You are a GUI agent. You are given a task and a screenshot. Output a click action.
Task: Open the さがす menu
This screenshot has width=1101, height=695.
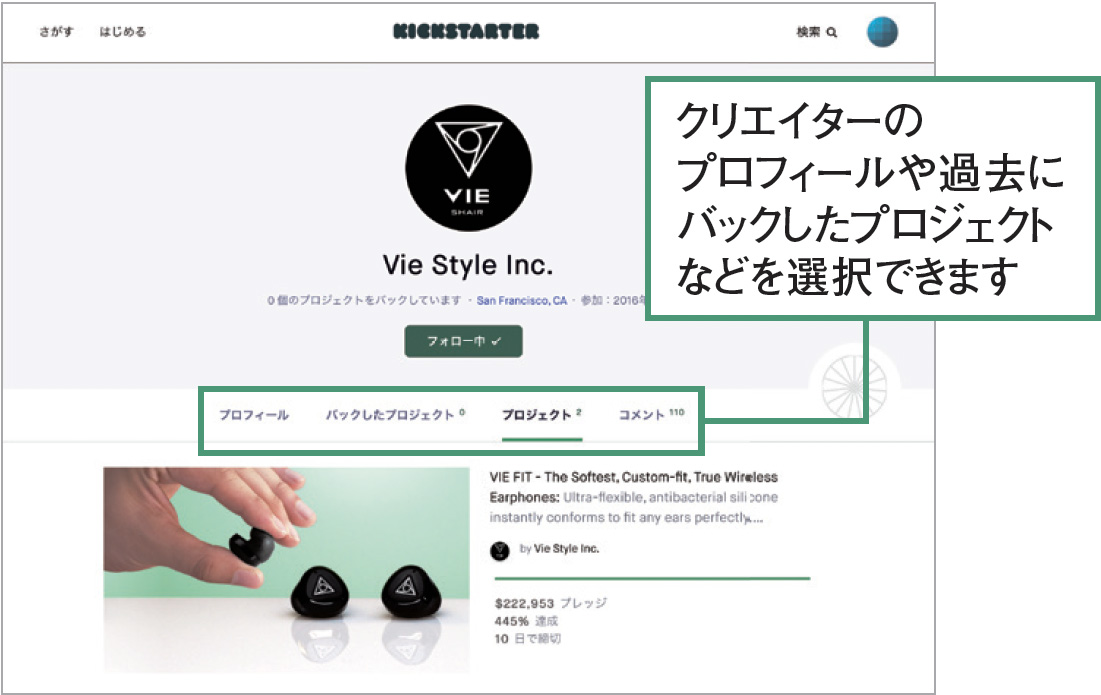click(x=56, y=32)
